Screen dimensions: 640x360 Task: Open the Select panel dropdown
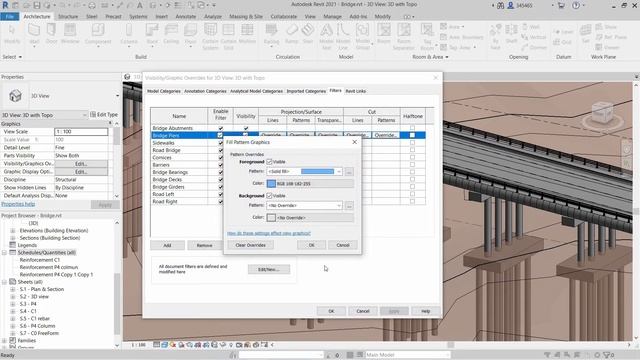[x=12, y=57]
